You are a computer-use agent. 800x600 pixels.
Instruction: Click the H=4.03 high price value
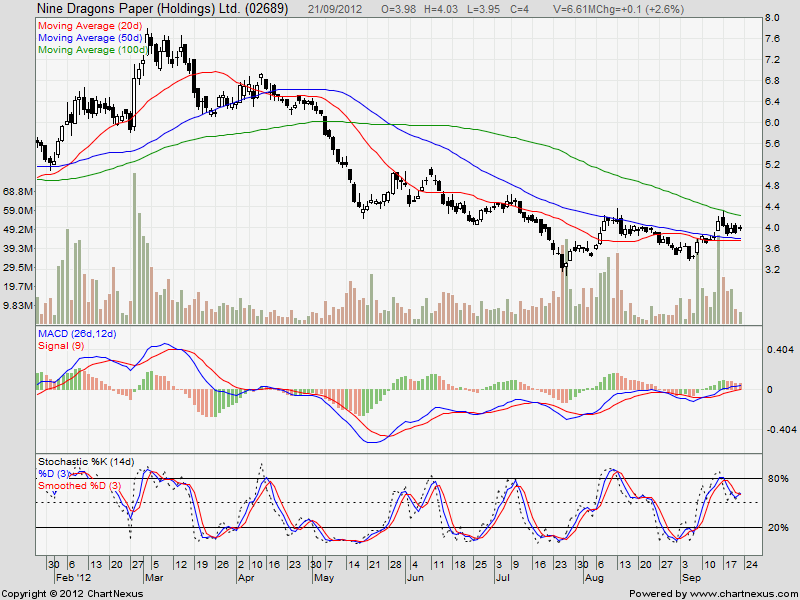(441, 9)
